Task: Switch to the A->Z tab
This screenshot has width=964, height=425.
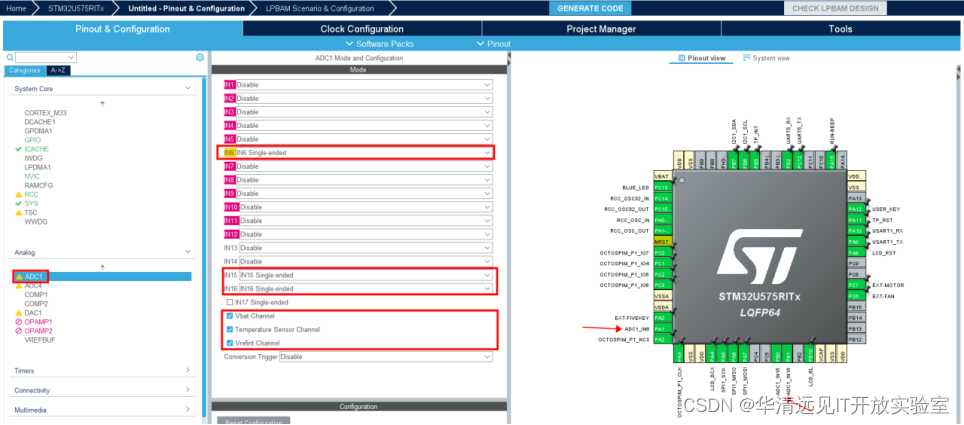Action: (x=59, y=71)
